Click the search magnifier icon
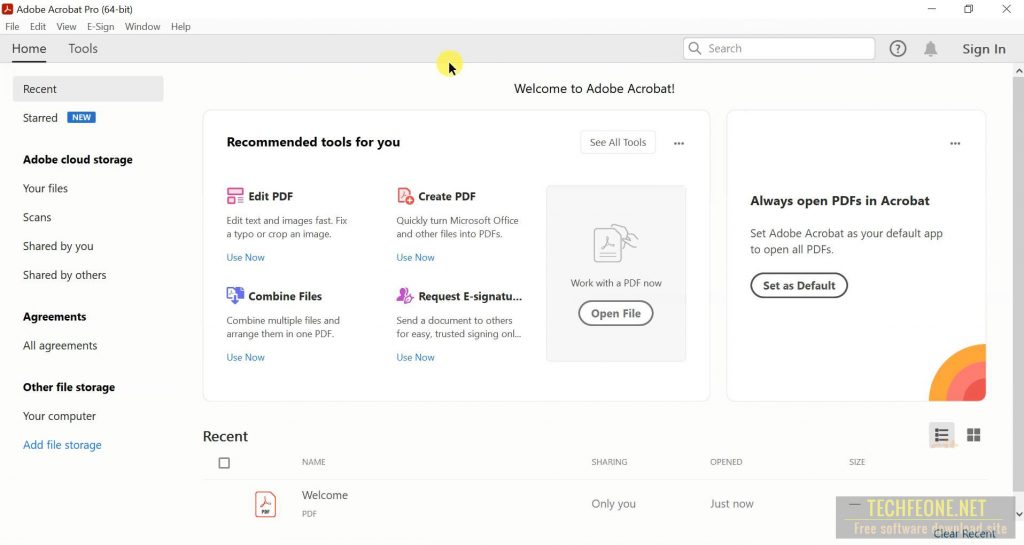1024x545 pixels. click(695, 48)
